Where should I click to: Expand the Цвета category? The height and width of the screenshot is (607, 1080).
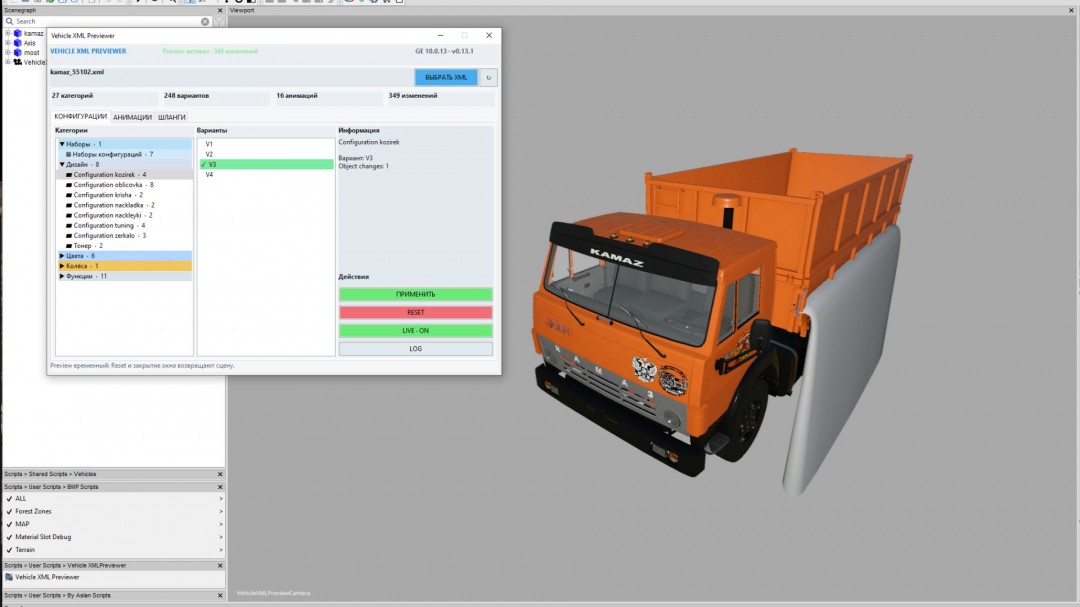click(x=62, y=256)
